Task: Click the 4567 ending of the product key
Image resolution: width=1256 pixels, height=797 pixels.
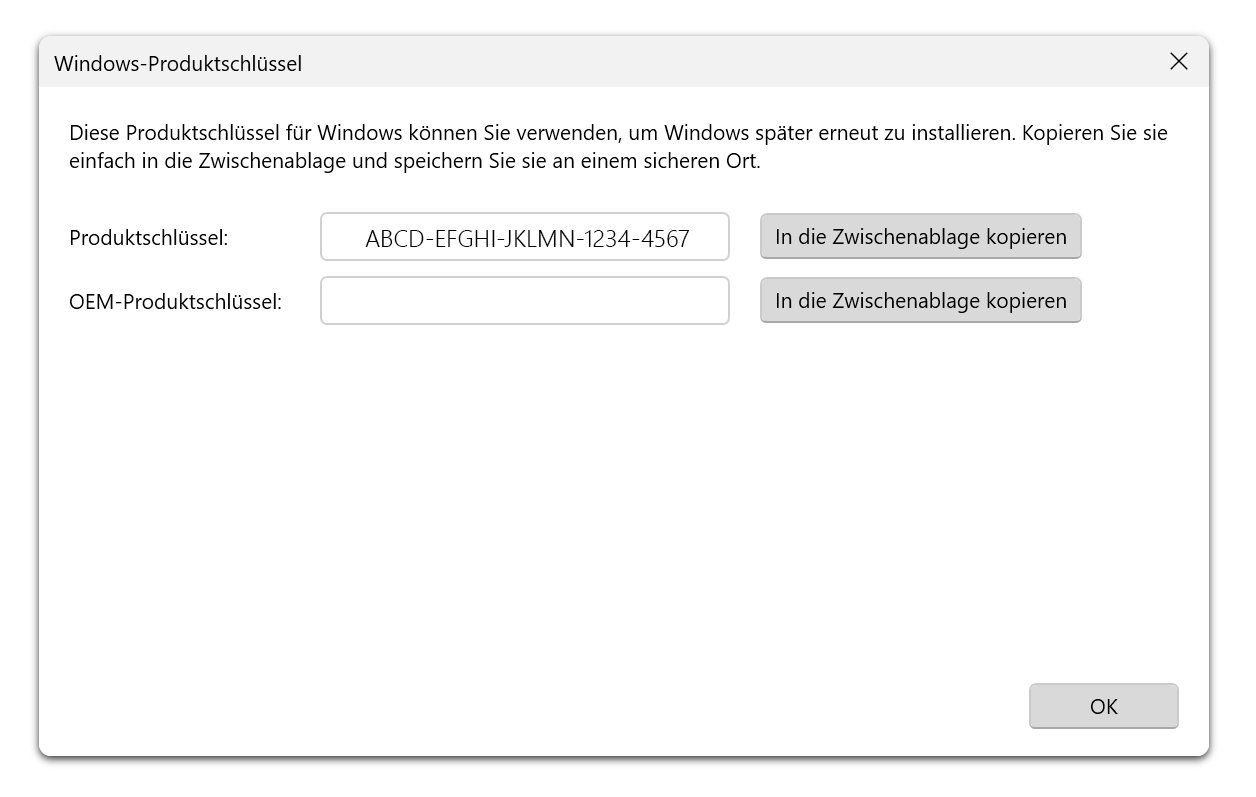Action: pyautogui.click(x=664, y=239)
